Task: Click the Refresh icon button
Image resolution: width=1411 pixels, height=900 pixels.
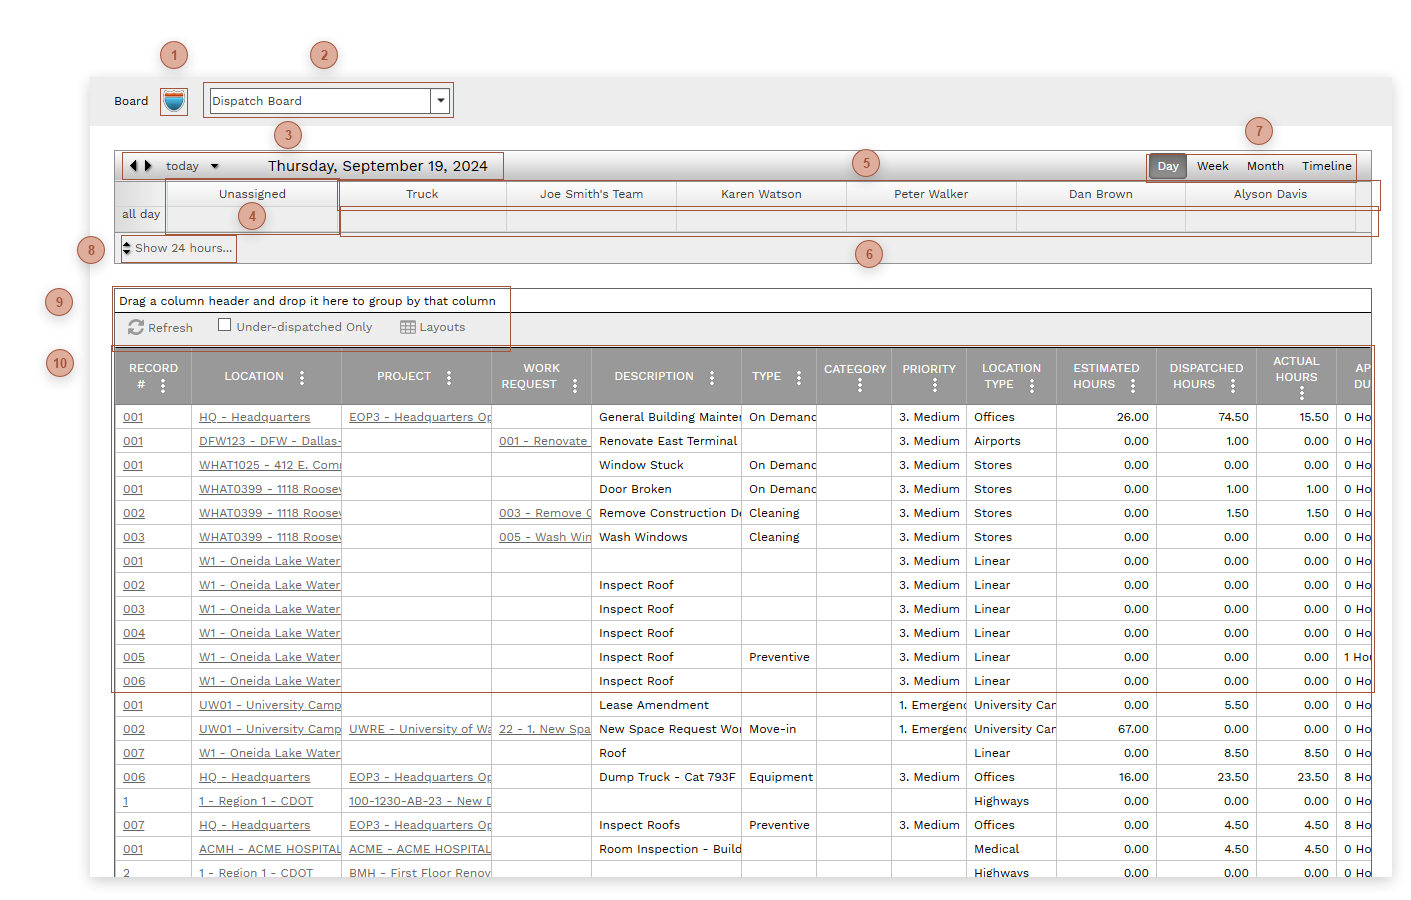Action: click(137, 327)
